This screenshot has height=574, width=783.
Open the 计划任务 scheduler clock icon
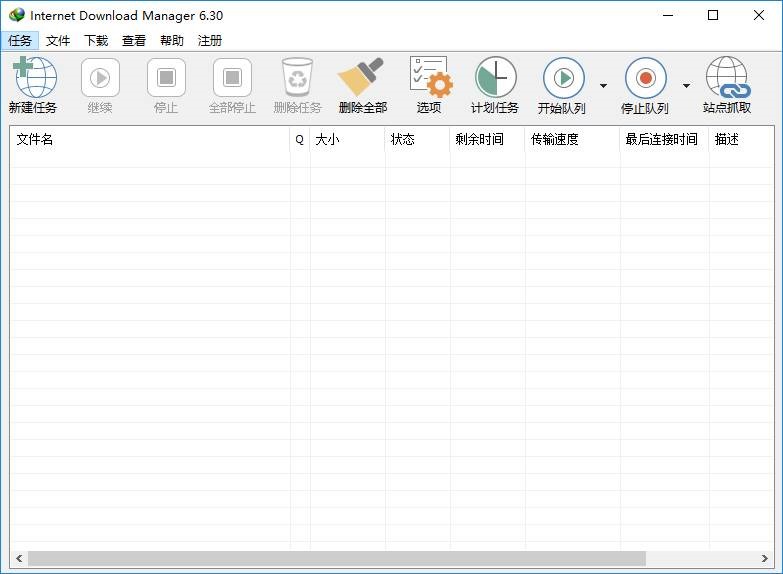(495, 77)
